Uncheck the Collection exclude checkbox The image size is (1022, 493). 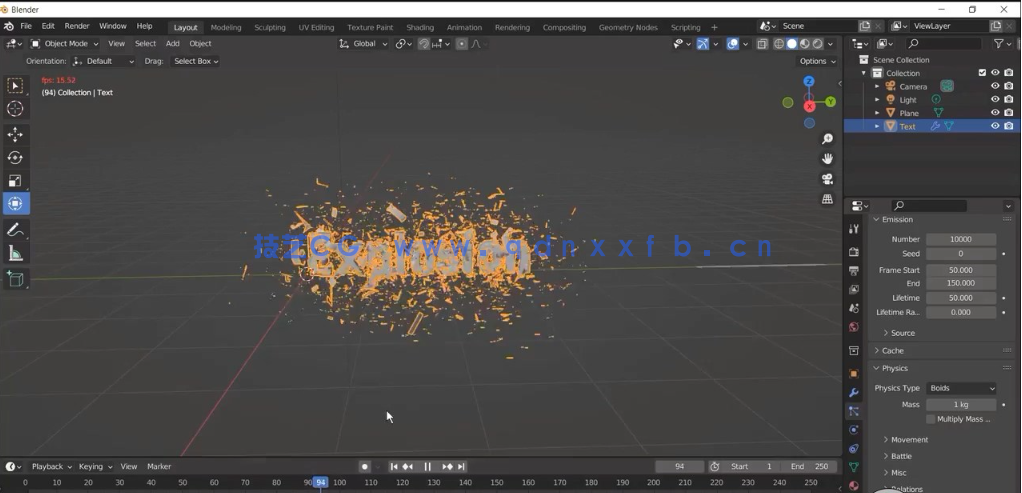click(x=982, y=73)
